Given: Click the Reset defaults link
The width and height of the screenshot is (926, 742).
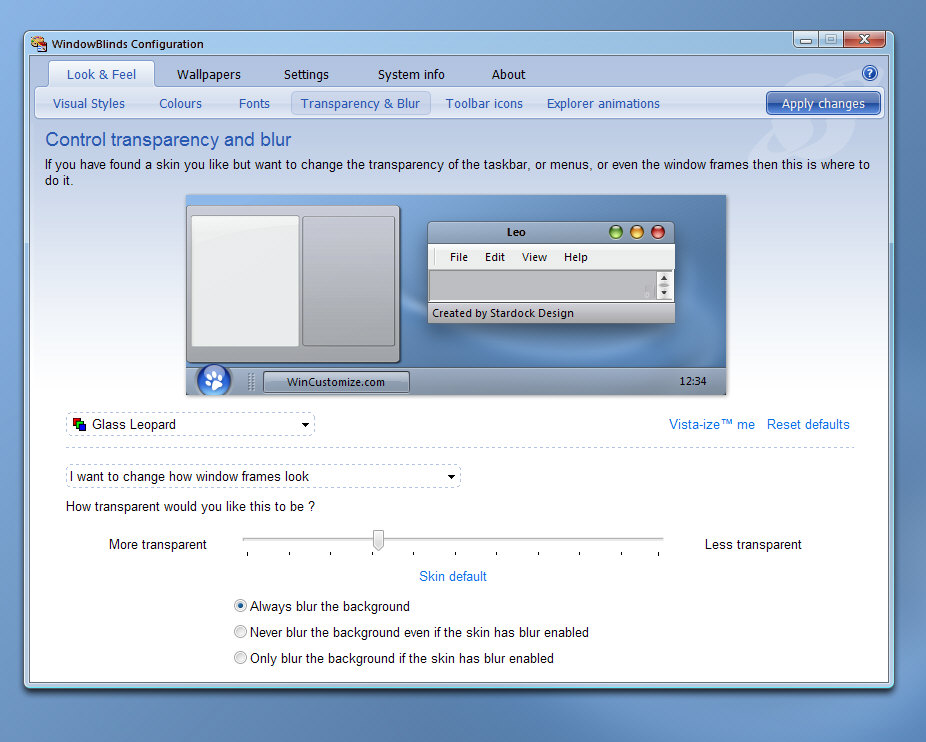Looking at the screenshot, I should [x=808, y=424].
